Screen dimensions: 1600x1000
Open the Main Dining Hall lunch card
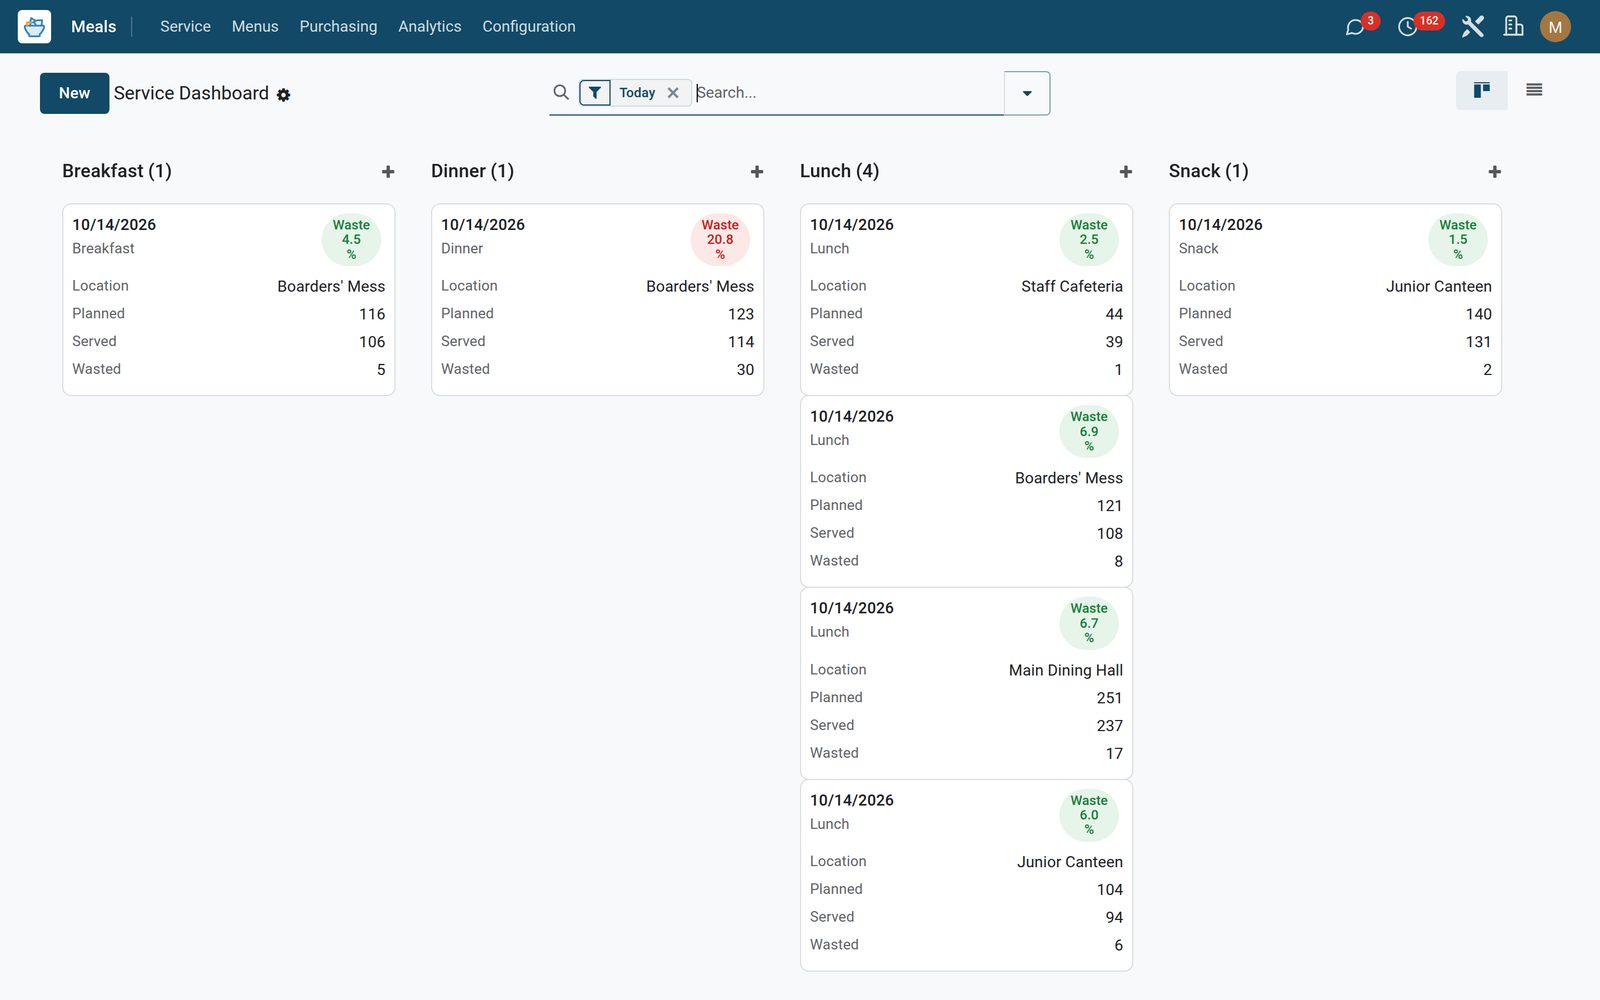pos(966,683)
